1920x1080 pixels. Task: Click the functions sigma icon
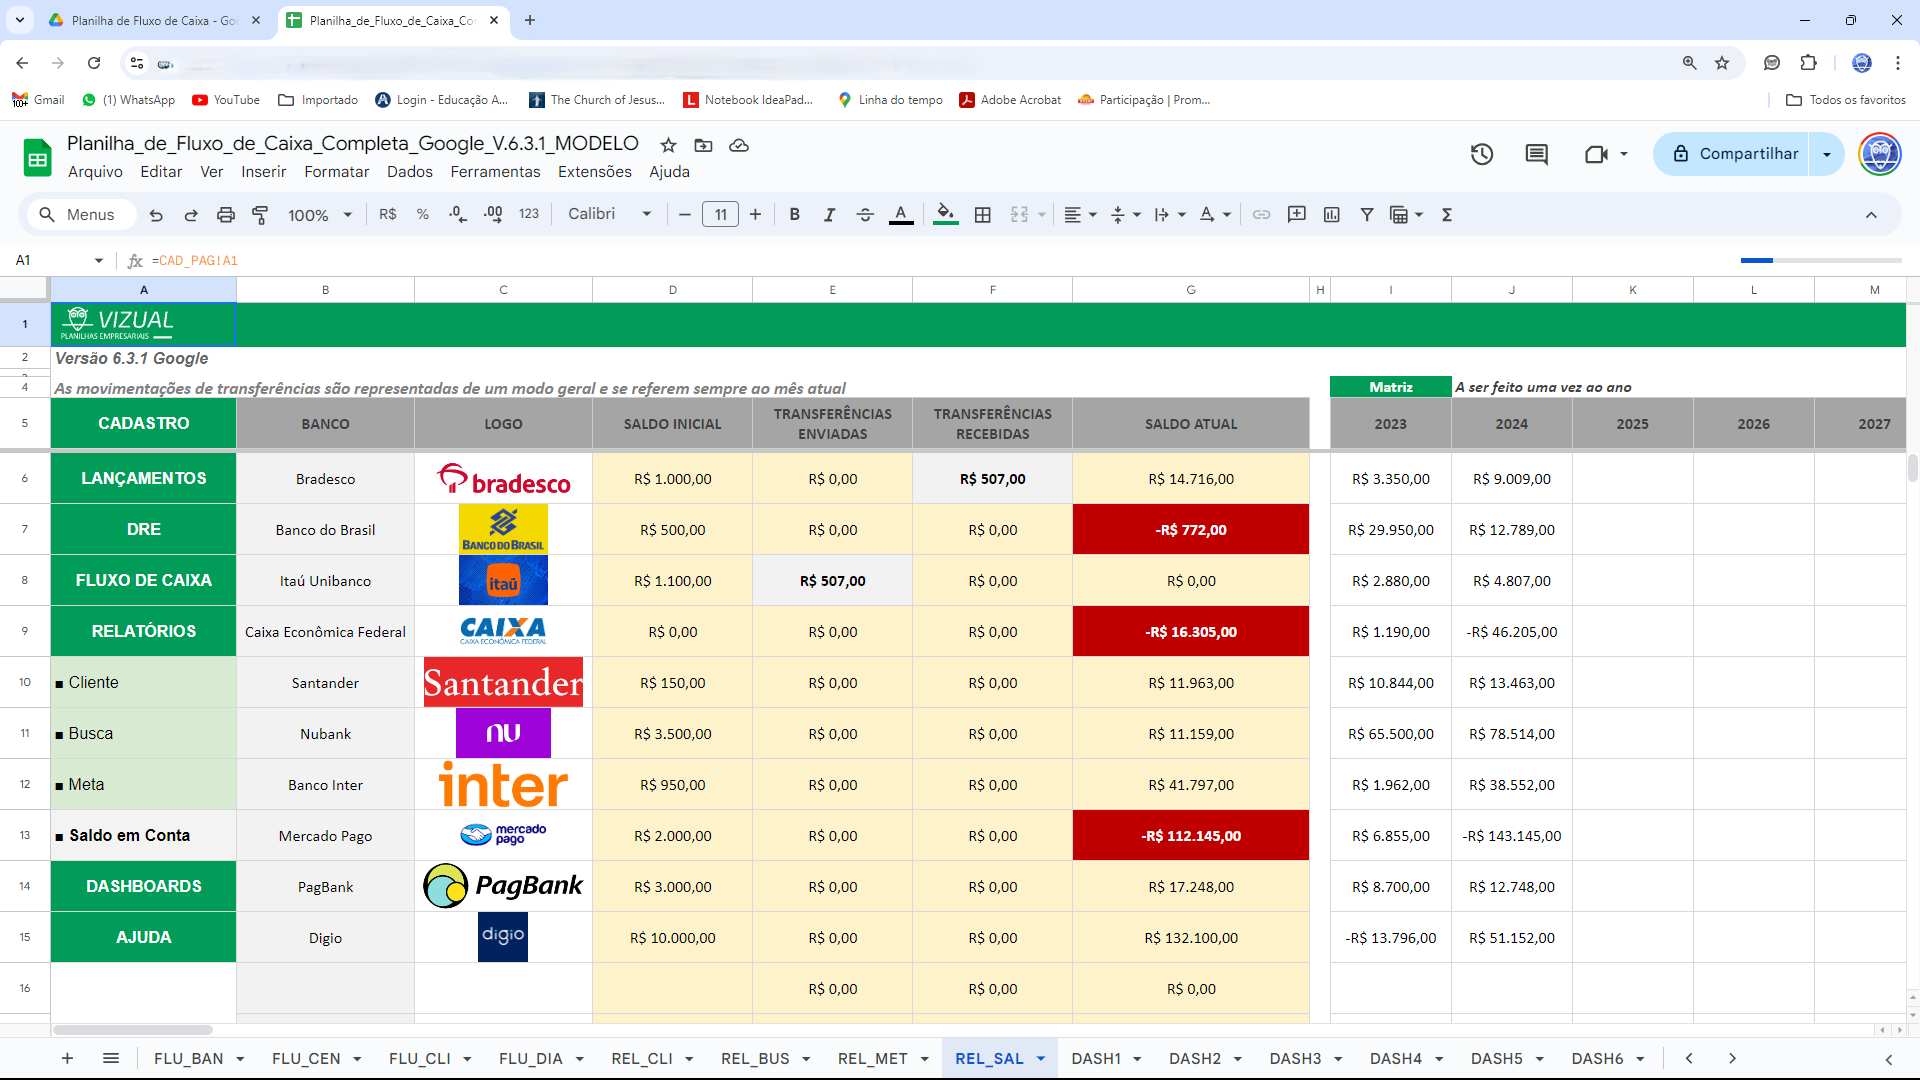coord(1446,215)
